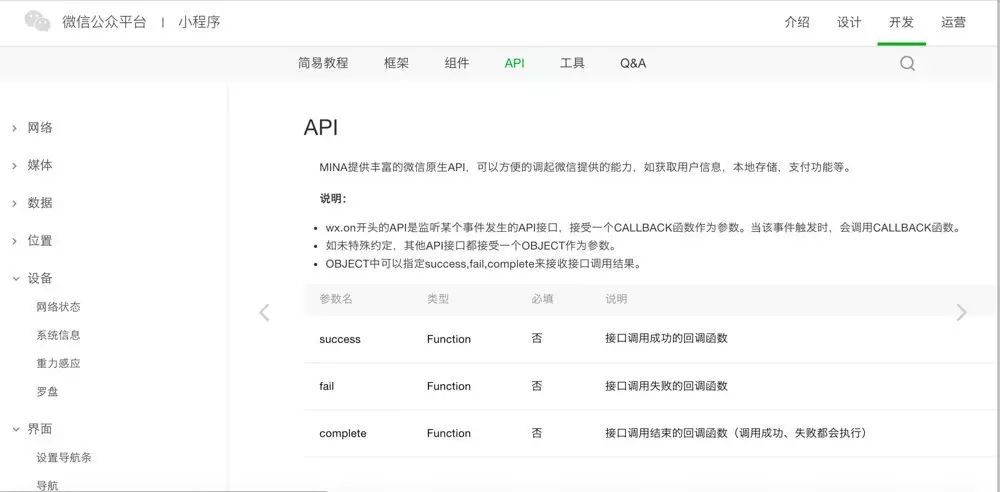Click the API page heading
Viewport: 1000px width, 492px height.
(x=321, y=128)
